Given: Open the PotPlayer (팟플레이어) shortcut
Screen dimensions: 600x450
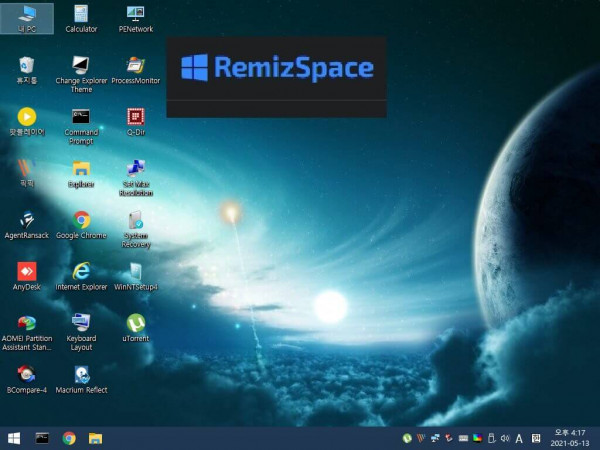Looking at the screenshot, I should click(27, 122).
